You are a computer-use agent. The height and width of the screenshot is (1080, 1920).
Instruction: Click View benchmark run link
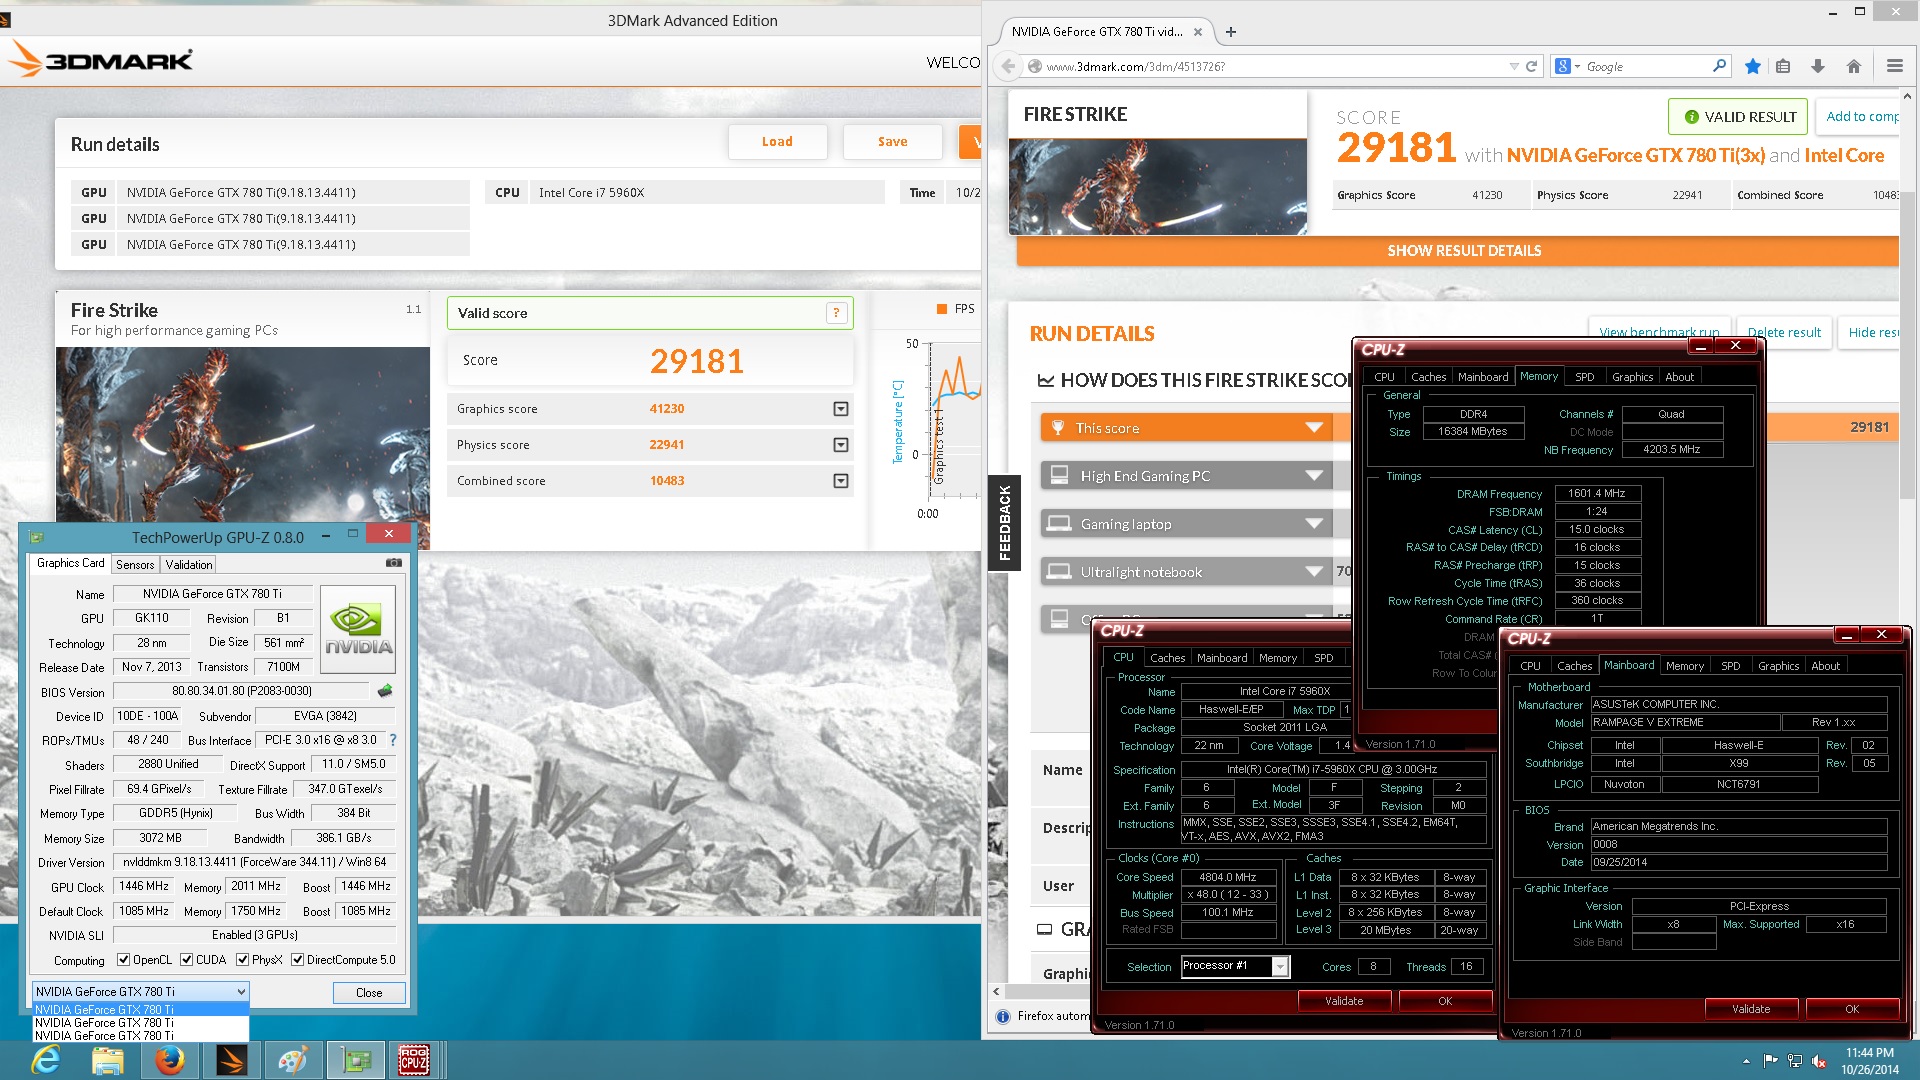pyautogui.click(x=1659, y=332)
